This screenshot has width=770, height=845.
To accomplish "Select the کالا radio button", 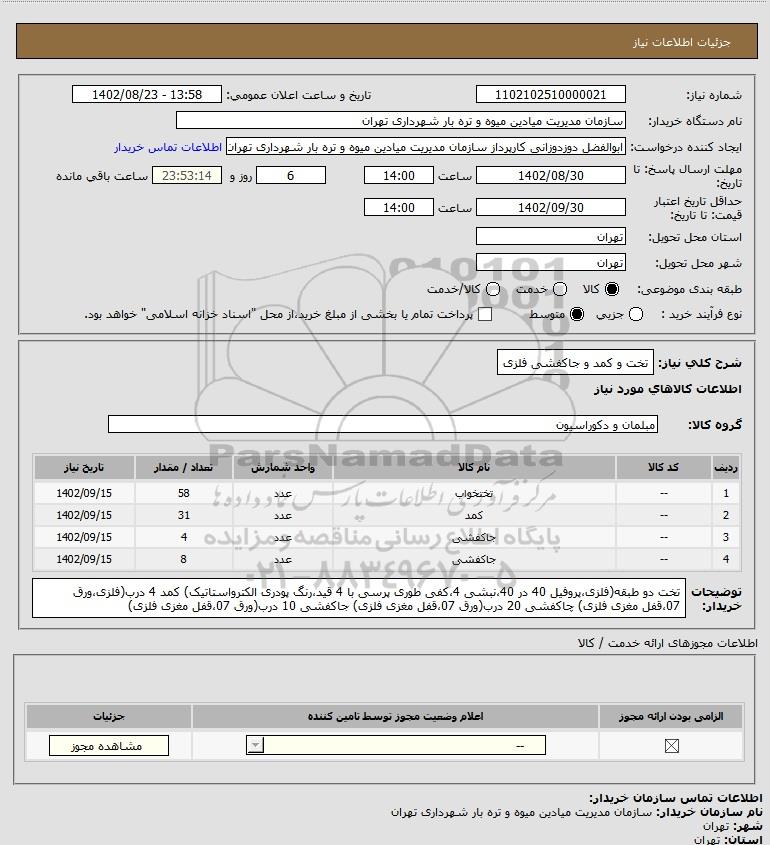I will (612, 289).
